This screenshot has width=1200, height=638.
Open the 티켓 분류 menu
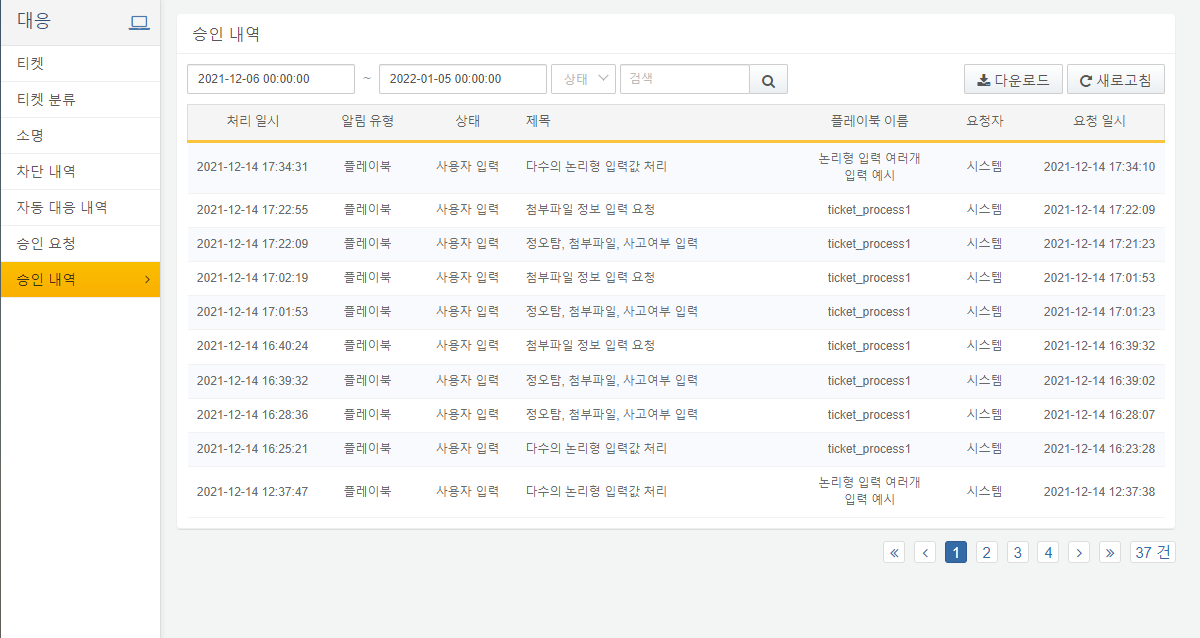[x=80, y=100]
